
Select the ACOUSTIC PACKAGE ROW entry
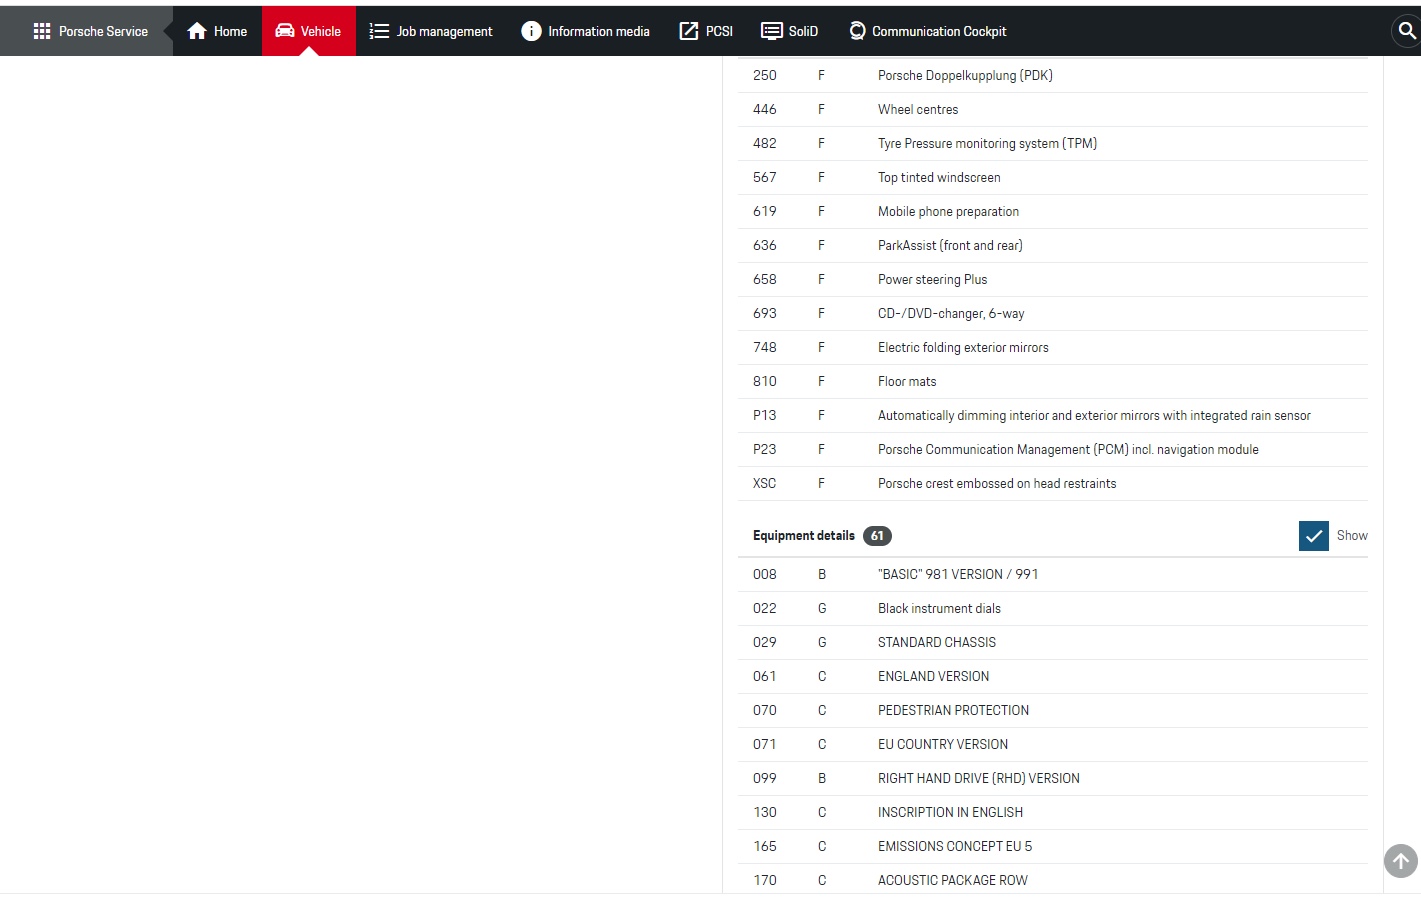pos(1053,880)
